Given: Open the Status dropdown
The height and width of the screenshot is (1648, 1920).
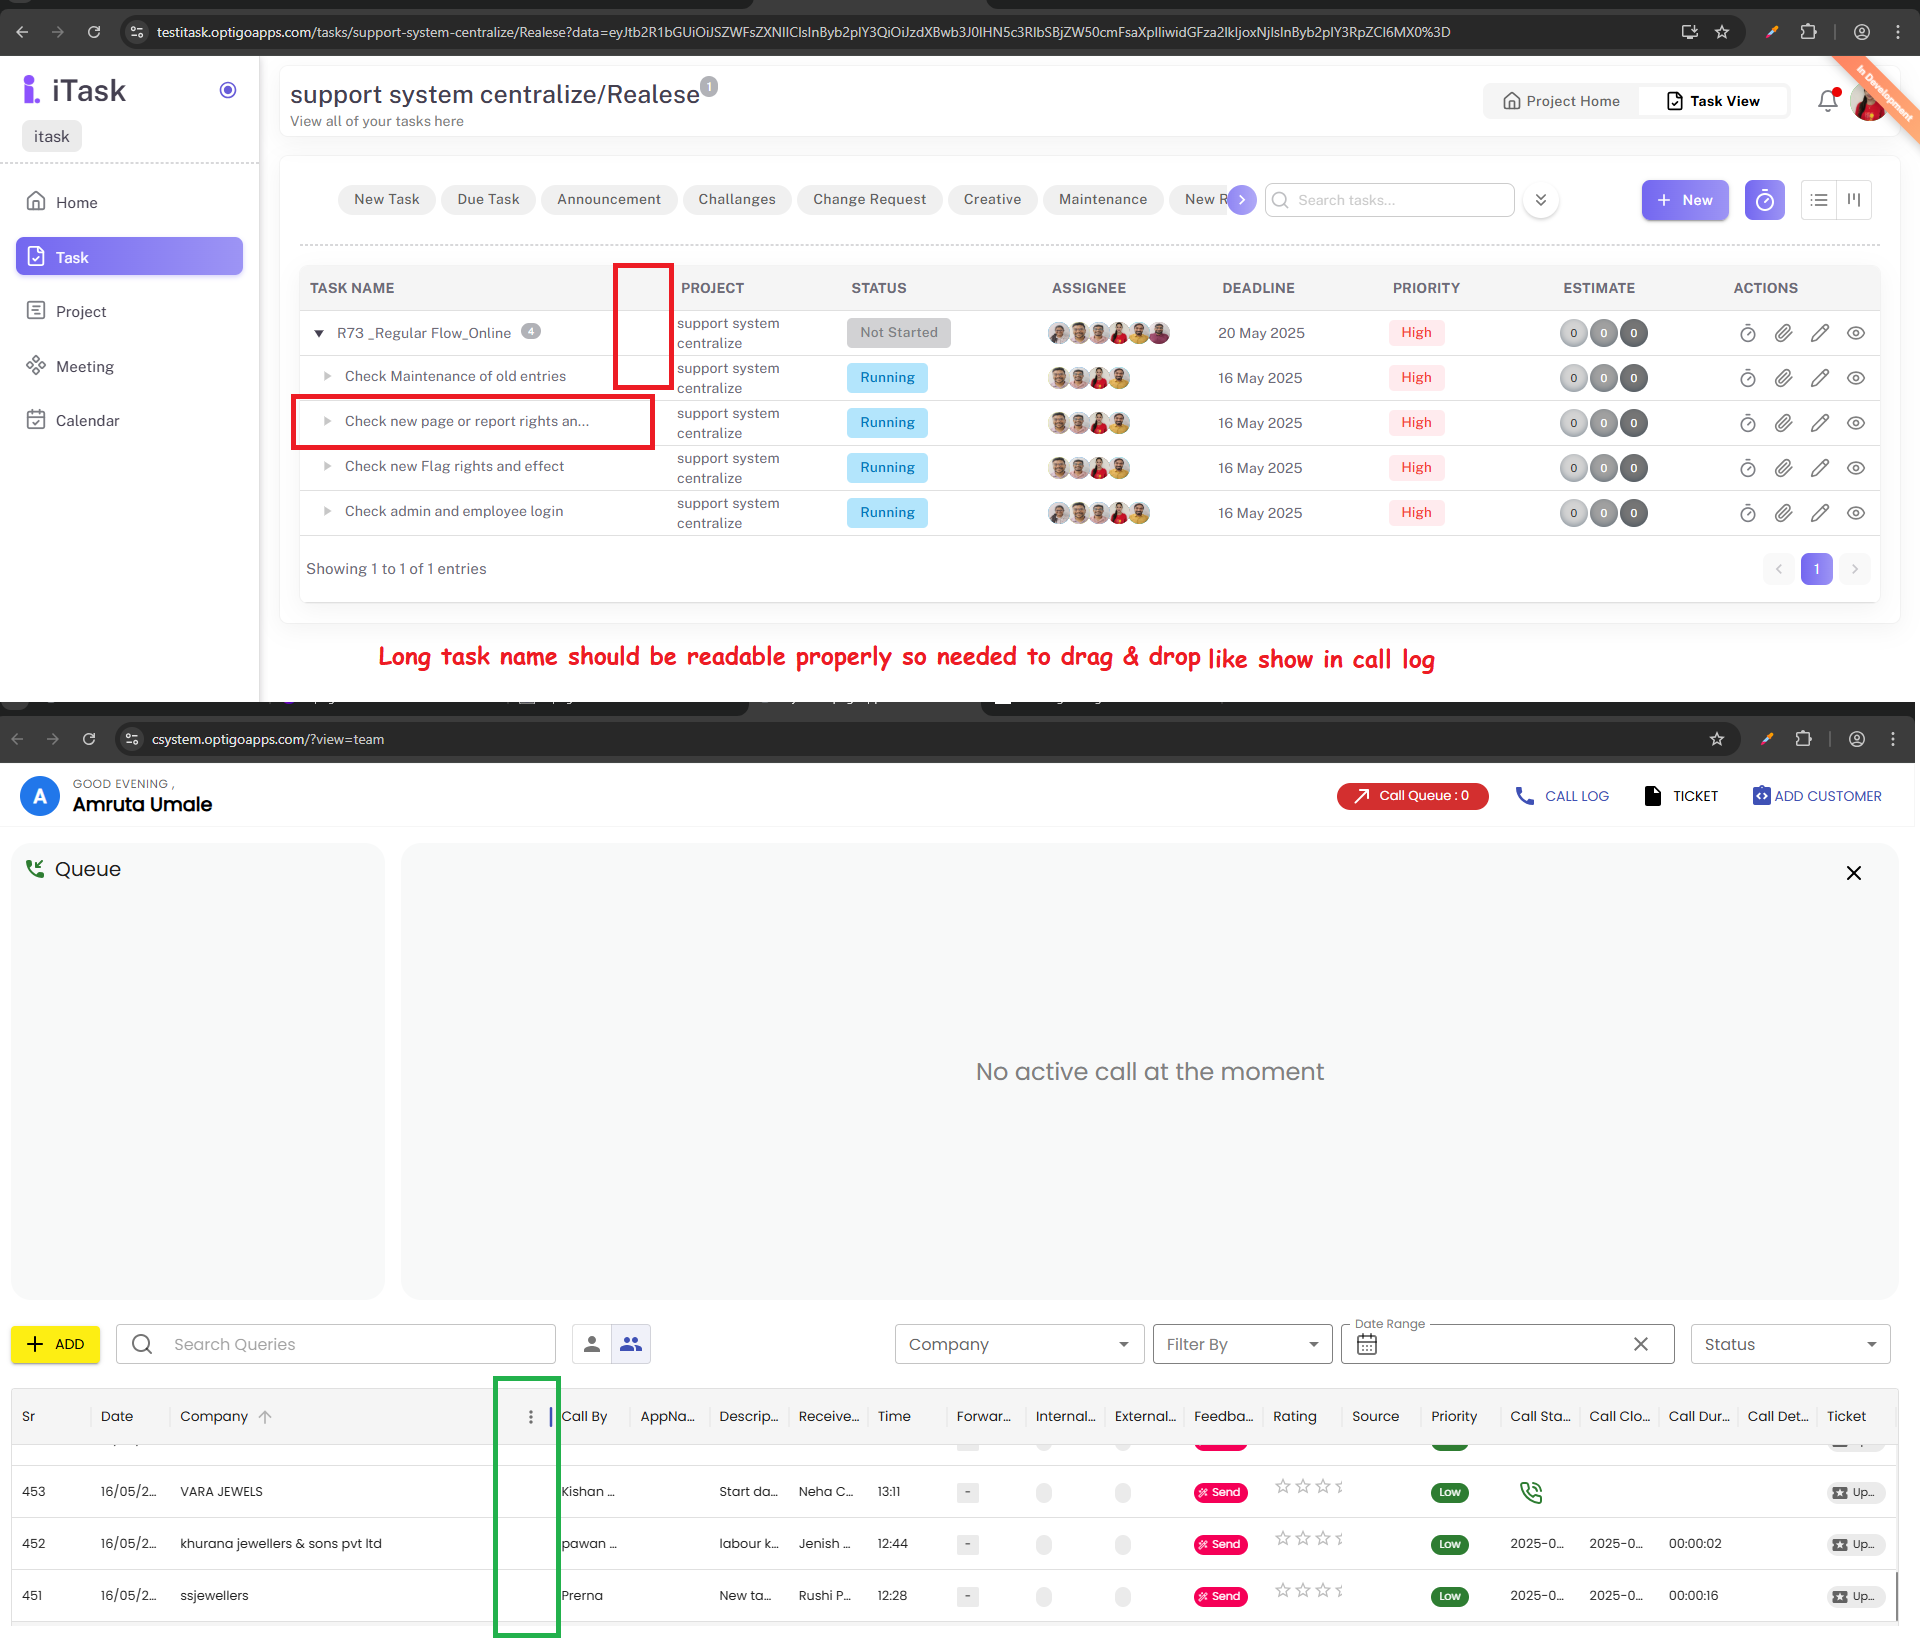Looking at the screenshot, I should 1789,1344.
